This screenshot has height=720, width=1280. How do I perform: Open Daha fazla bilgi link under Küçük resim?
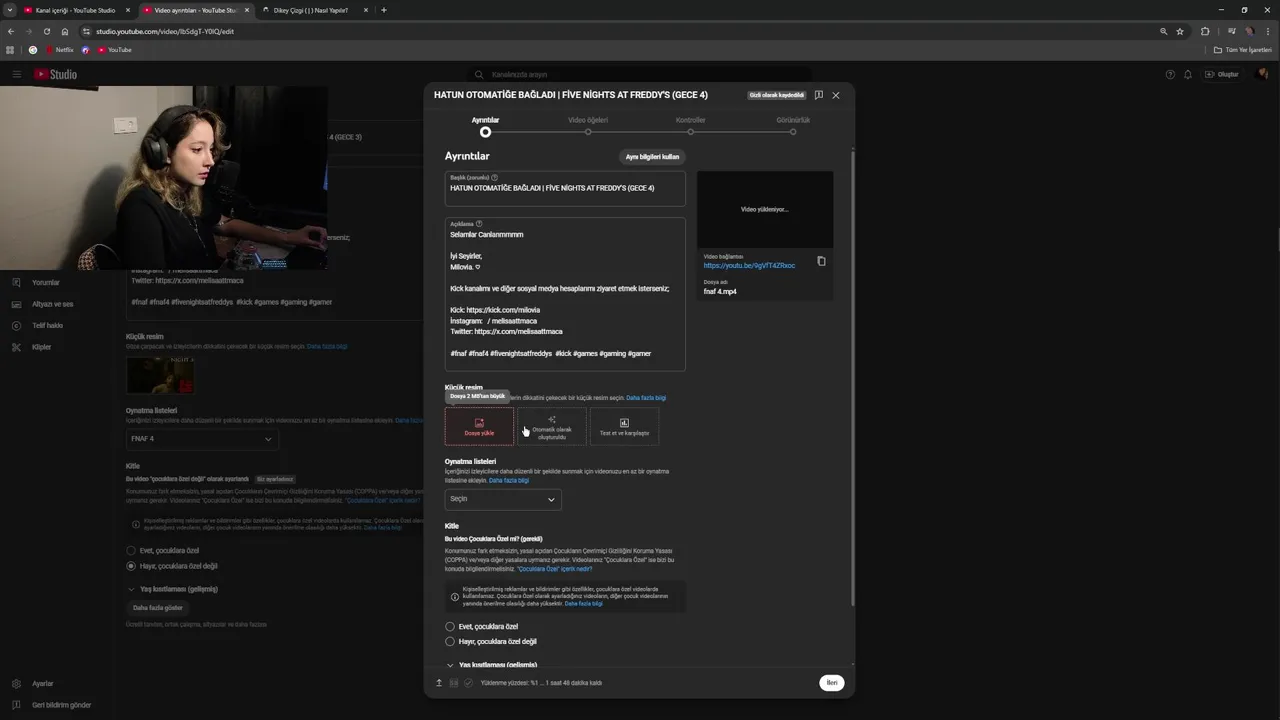(x=646, y=398)
